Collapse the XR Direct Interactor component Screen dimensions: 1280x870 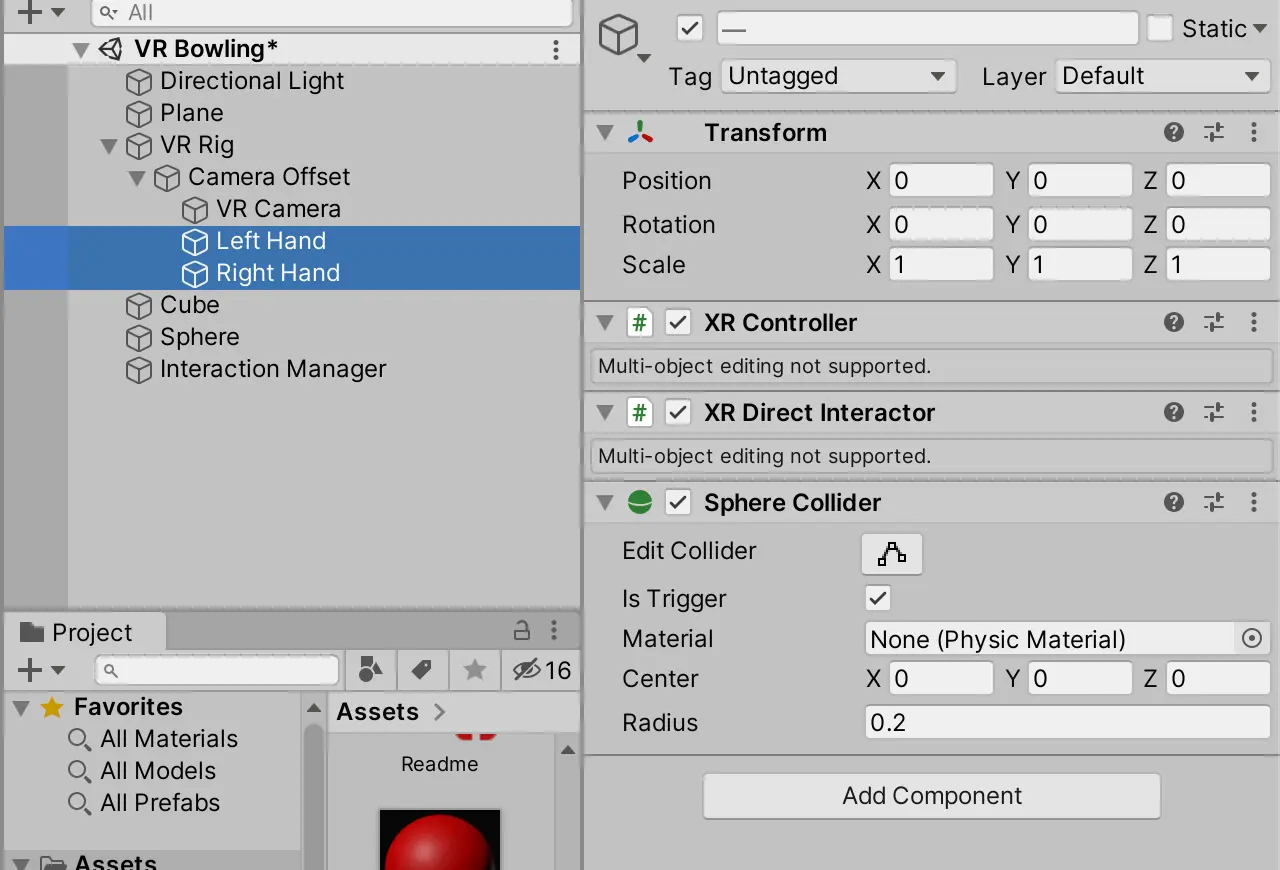[604, 413]
